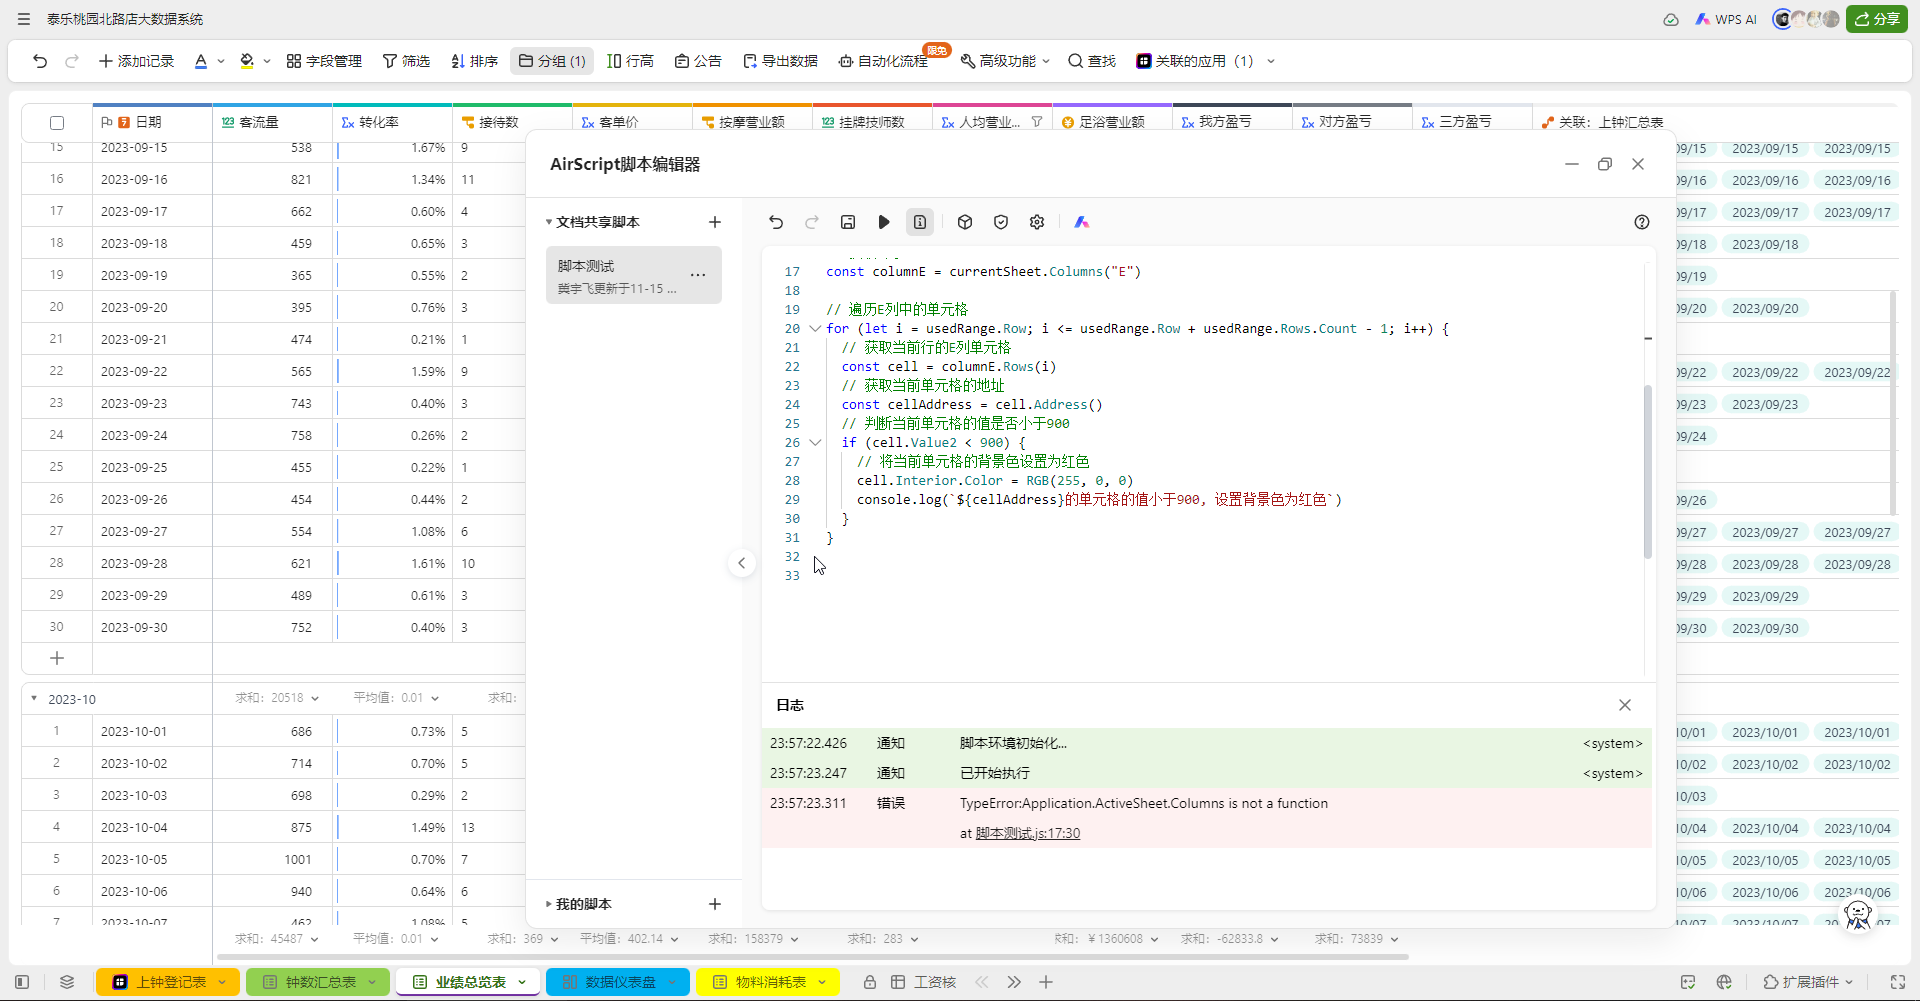Open 筛选 filter tool
Image resolution: width=1921 pixels, height=1001 pixels.
(x=406, y=61)
